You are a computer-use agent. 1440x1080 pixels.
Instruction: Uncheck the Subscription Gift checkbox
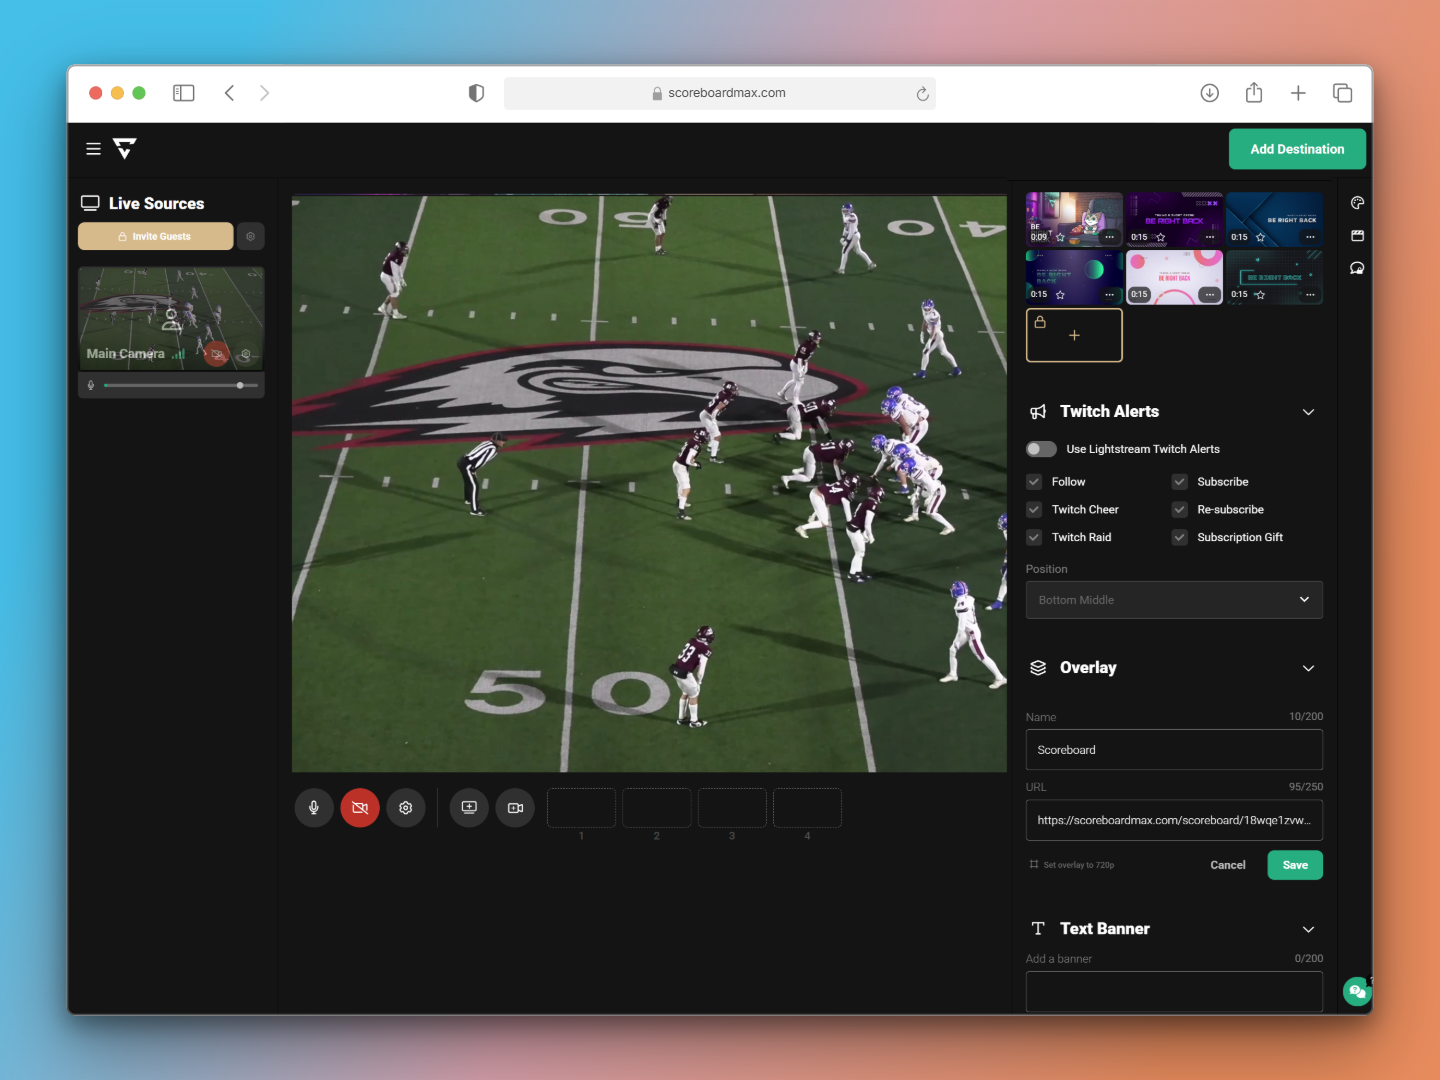(x=1180, y=538)
